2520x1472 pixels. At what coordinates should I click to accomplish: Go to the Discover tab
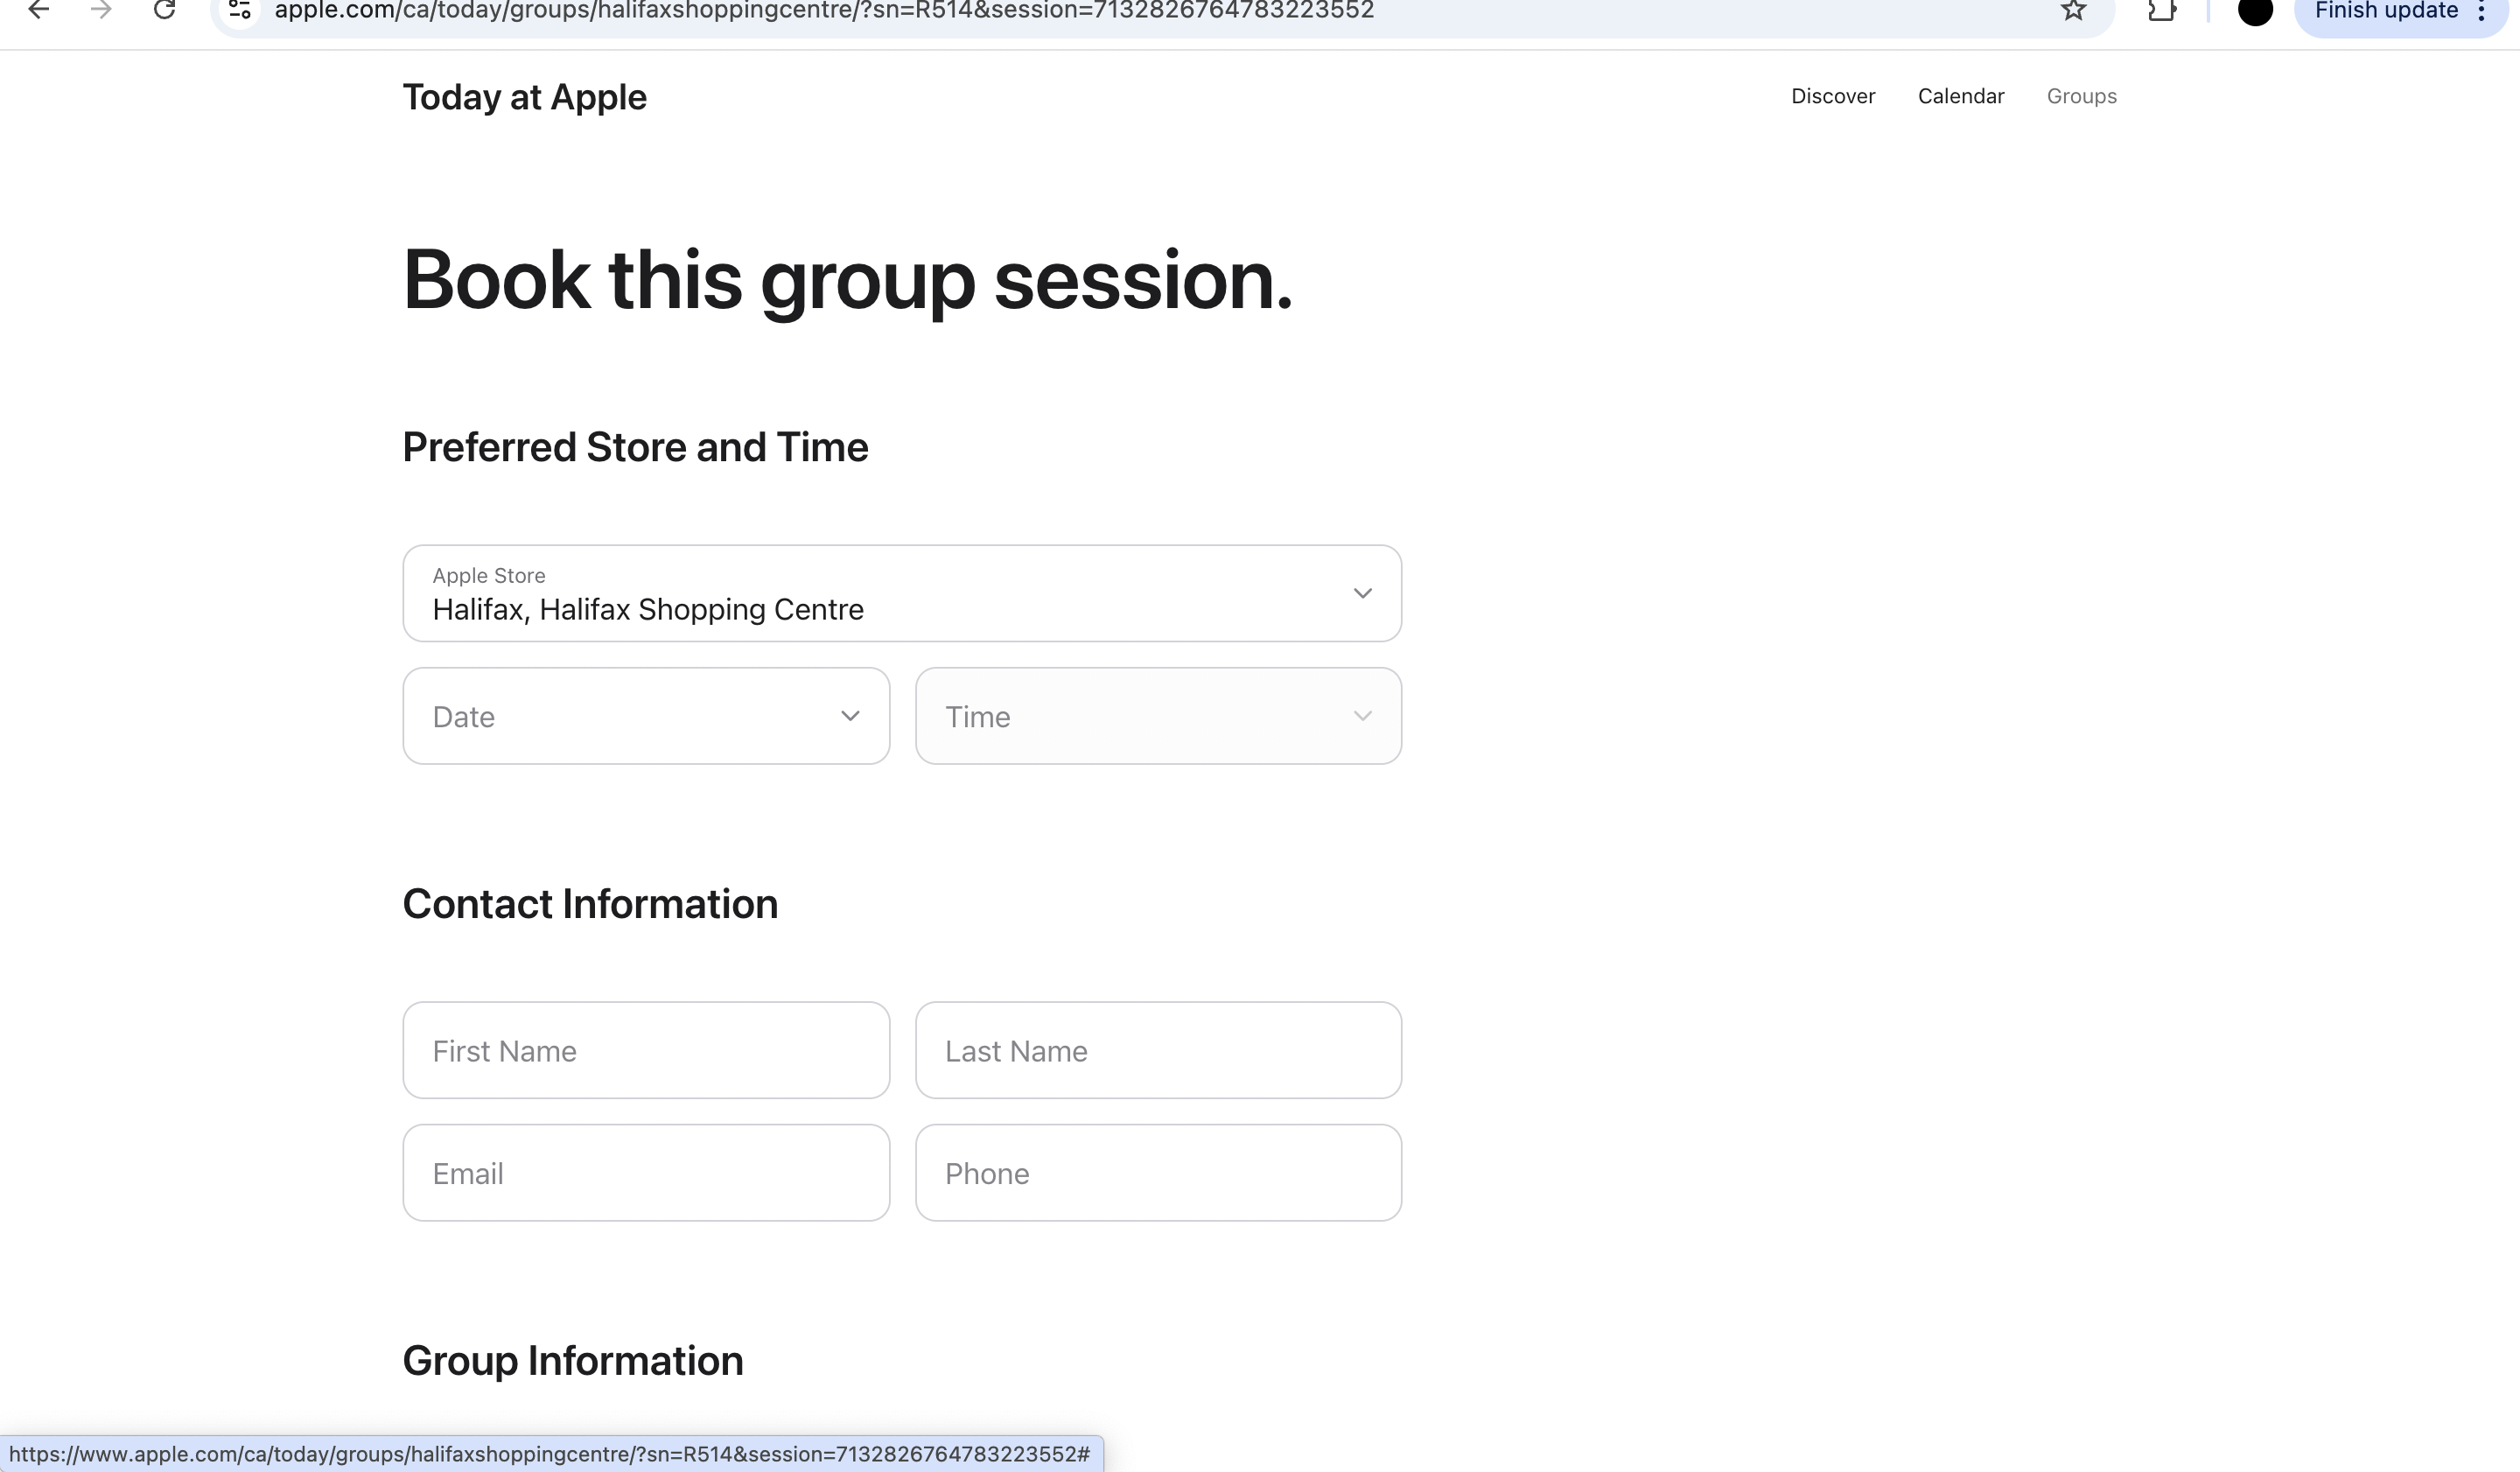click(1832, 96)
